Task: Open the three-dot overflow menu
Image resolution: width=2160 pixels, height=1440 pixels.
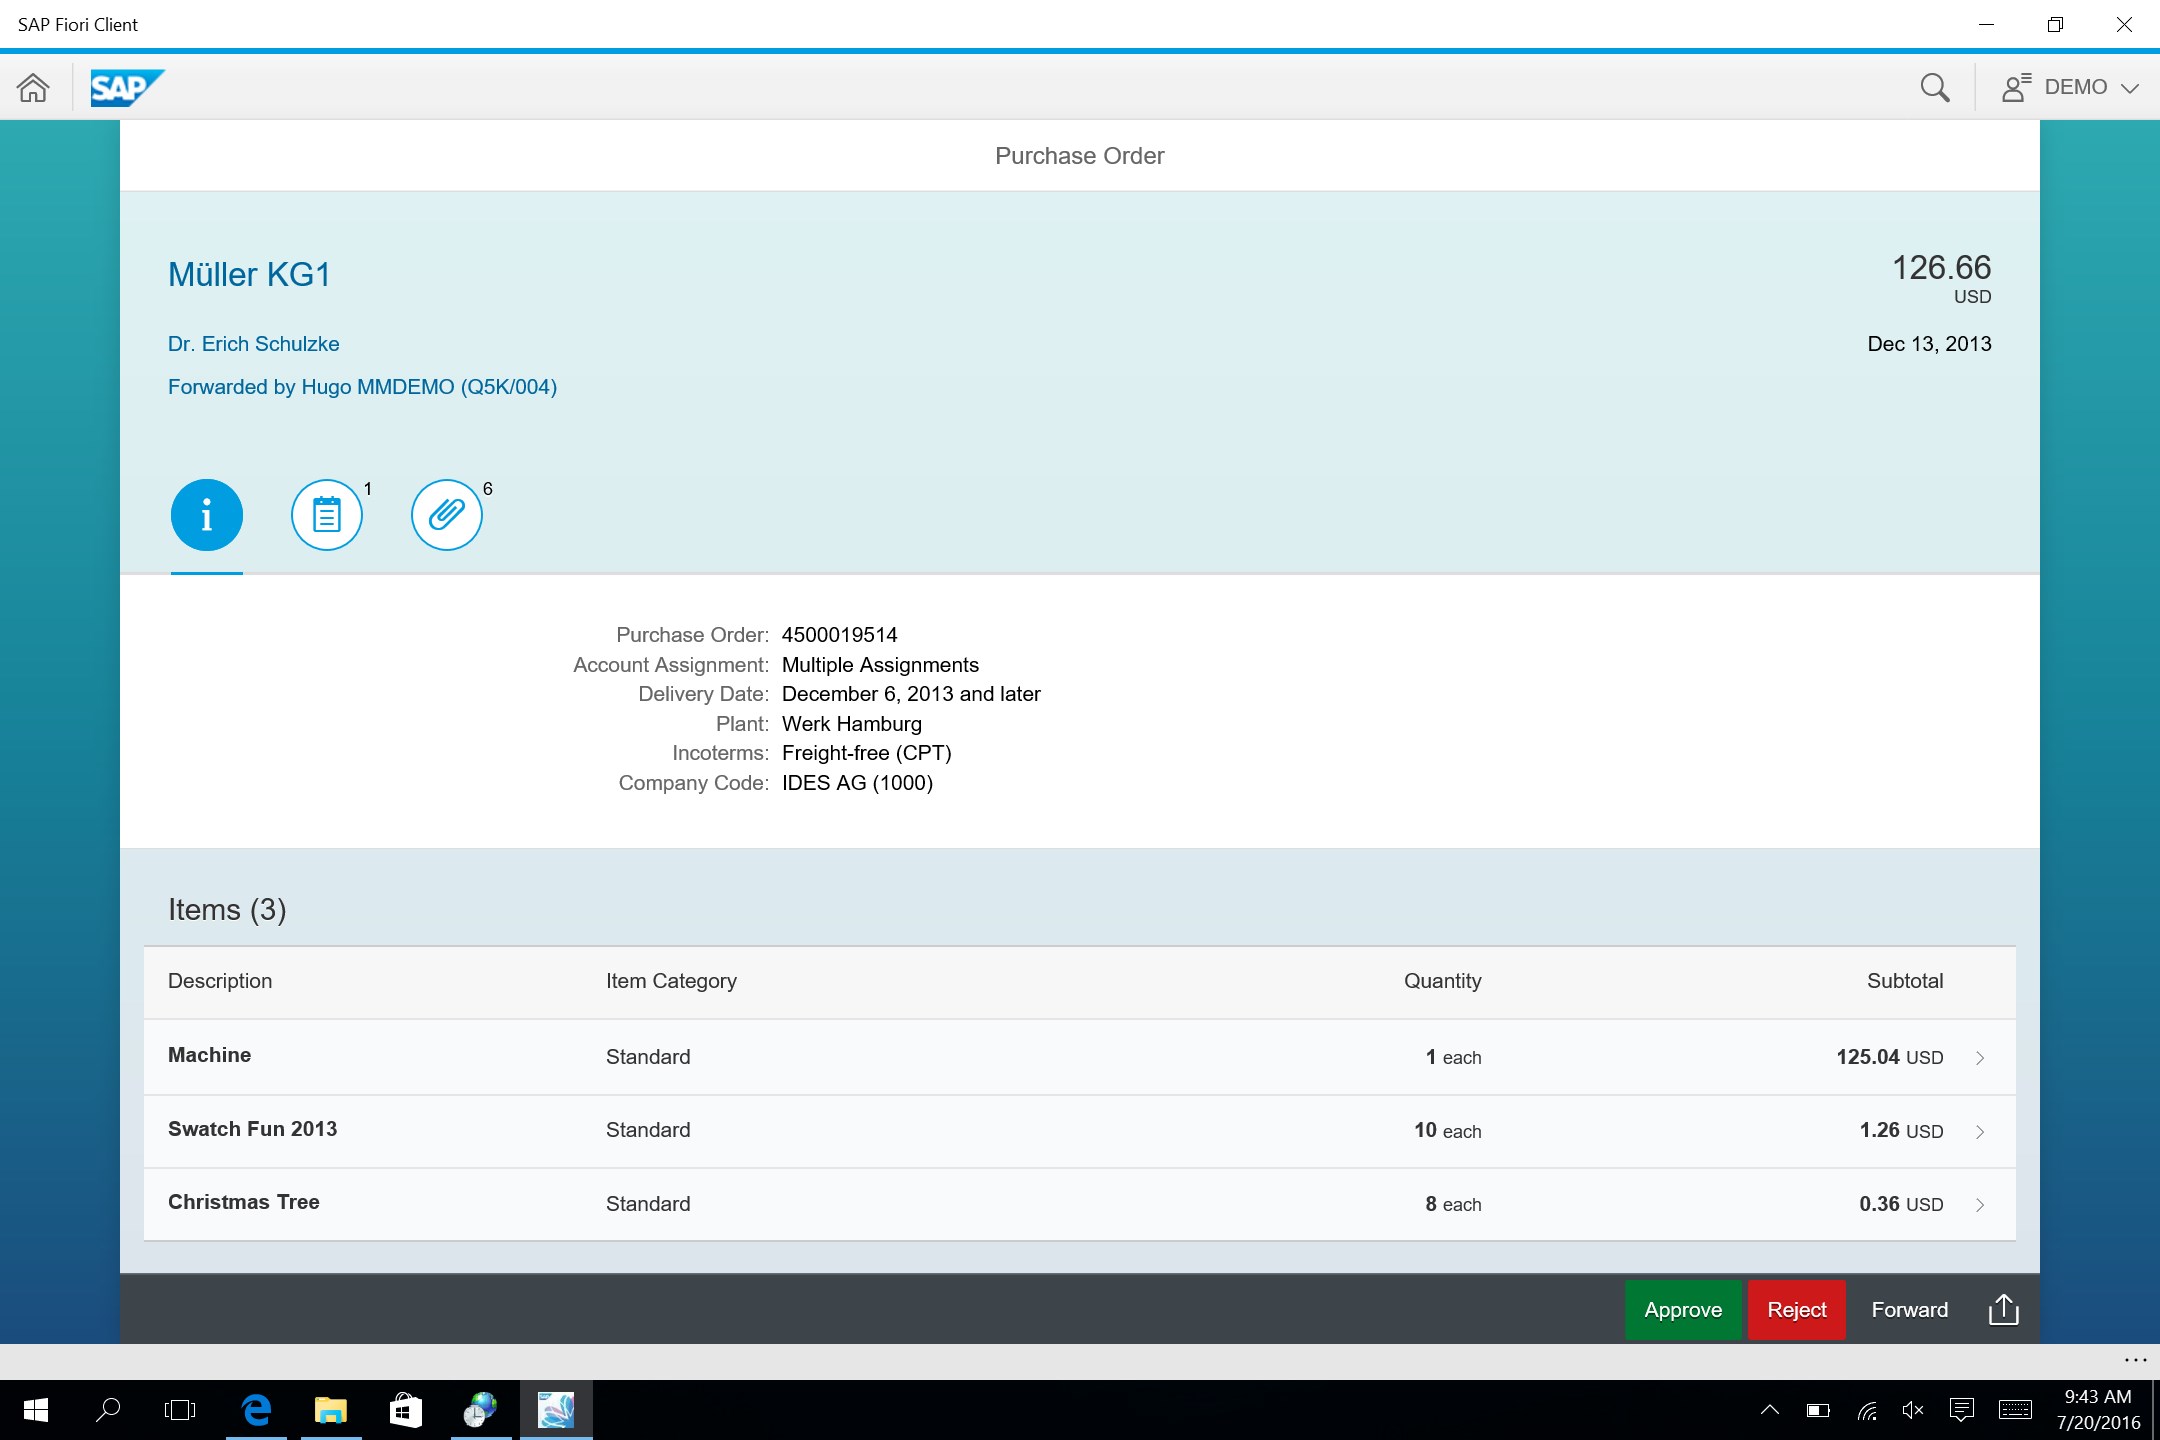Action: coord(2135,1360)
